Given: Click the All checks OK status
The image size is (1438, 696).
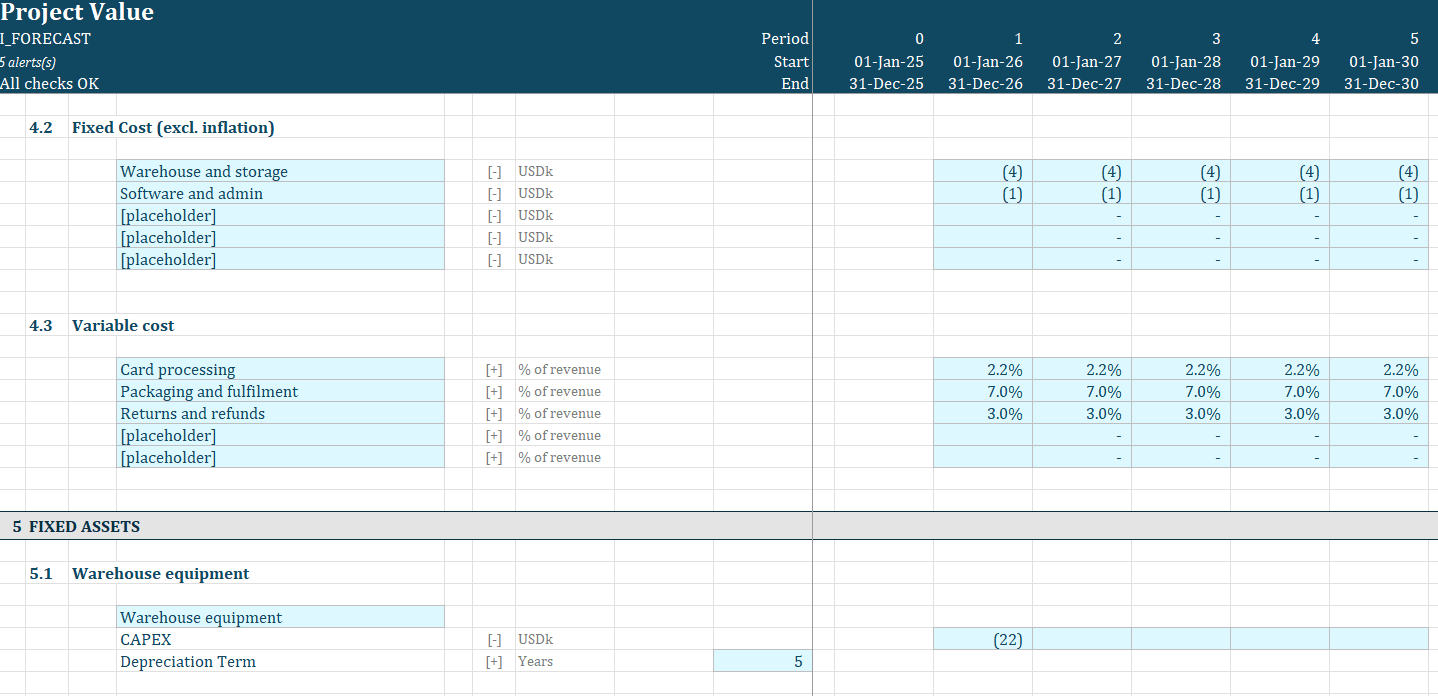Looking at the screenshot, I should [x=49, y=83].
